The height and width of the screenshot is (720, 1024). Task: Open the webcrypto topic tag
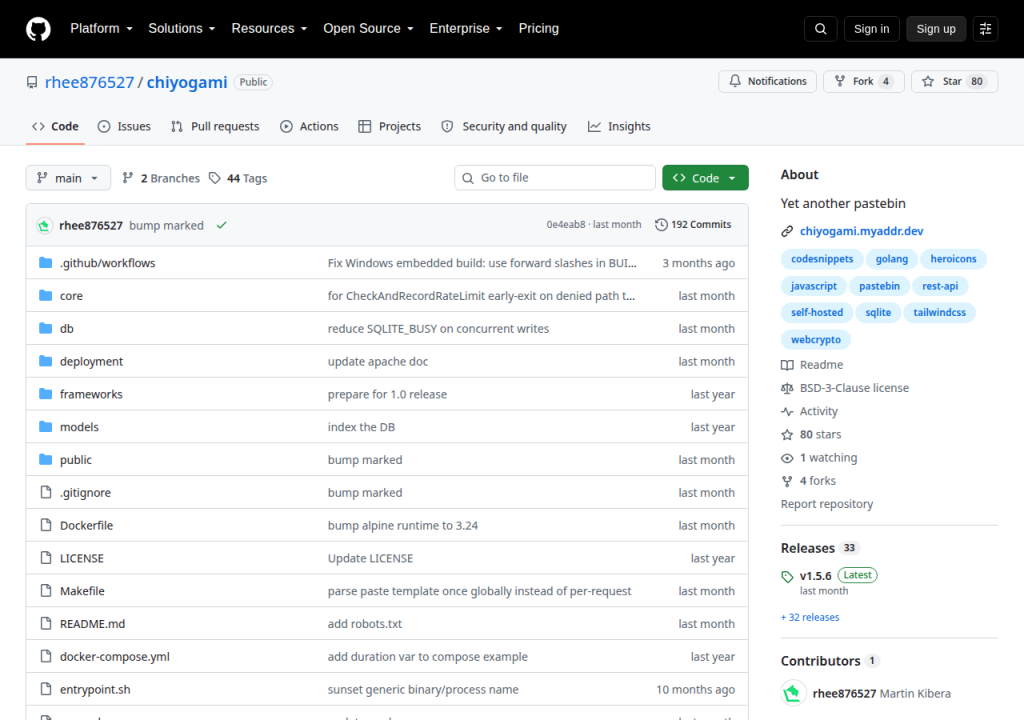pos(816,340)
